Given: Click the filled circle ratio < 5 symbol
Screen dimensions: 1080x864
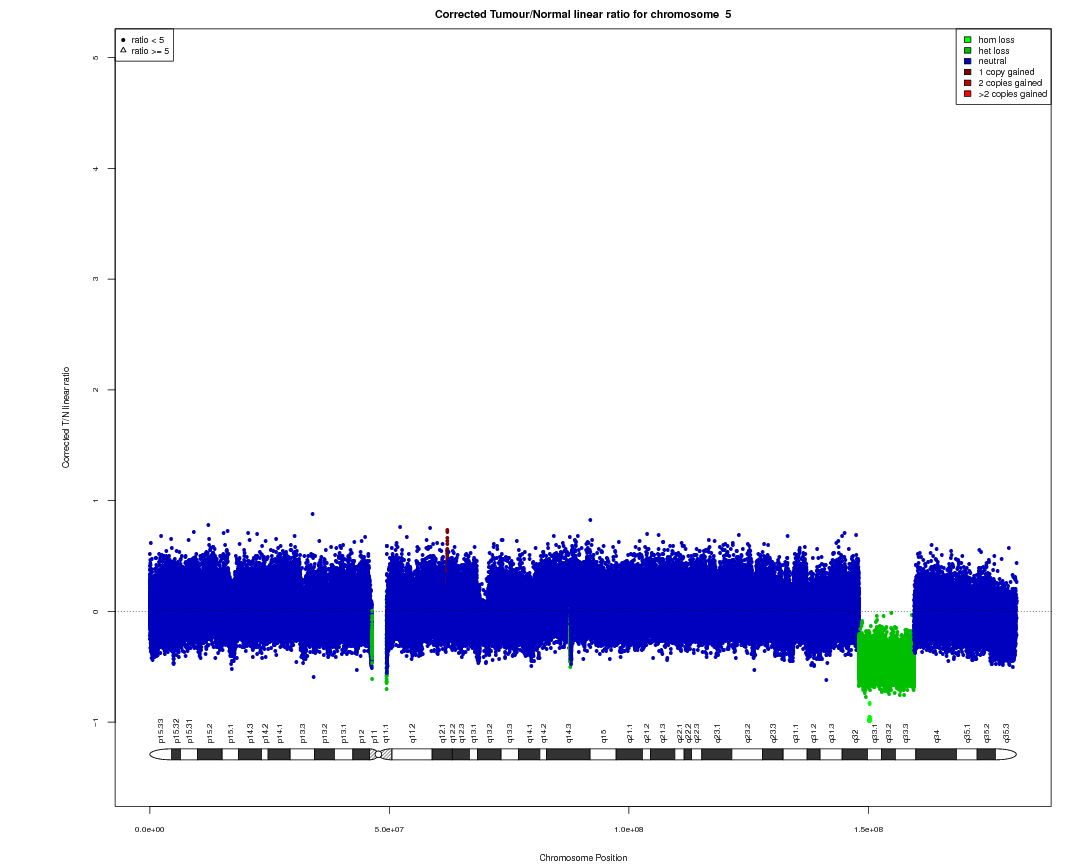Looking at the screenshot, I should coord(123,40).
